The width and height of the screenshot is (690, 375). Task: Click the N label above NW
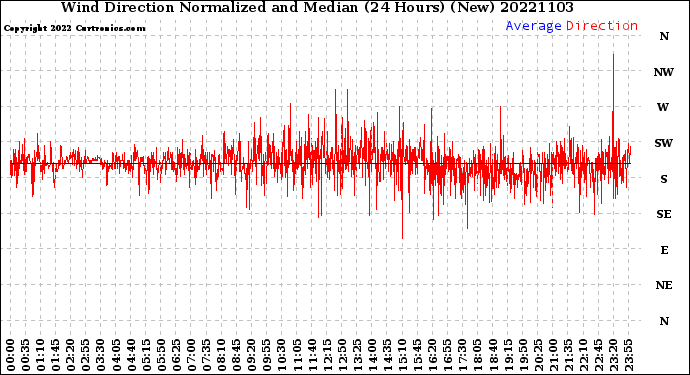tap(664, 37)
